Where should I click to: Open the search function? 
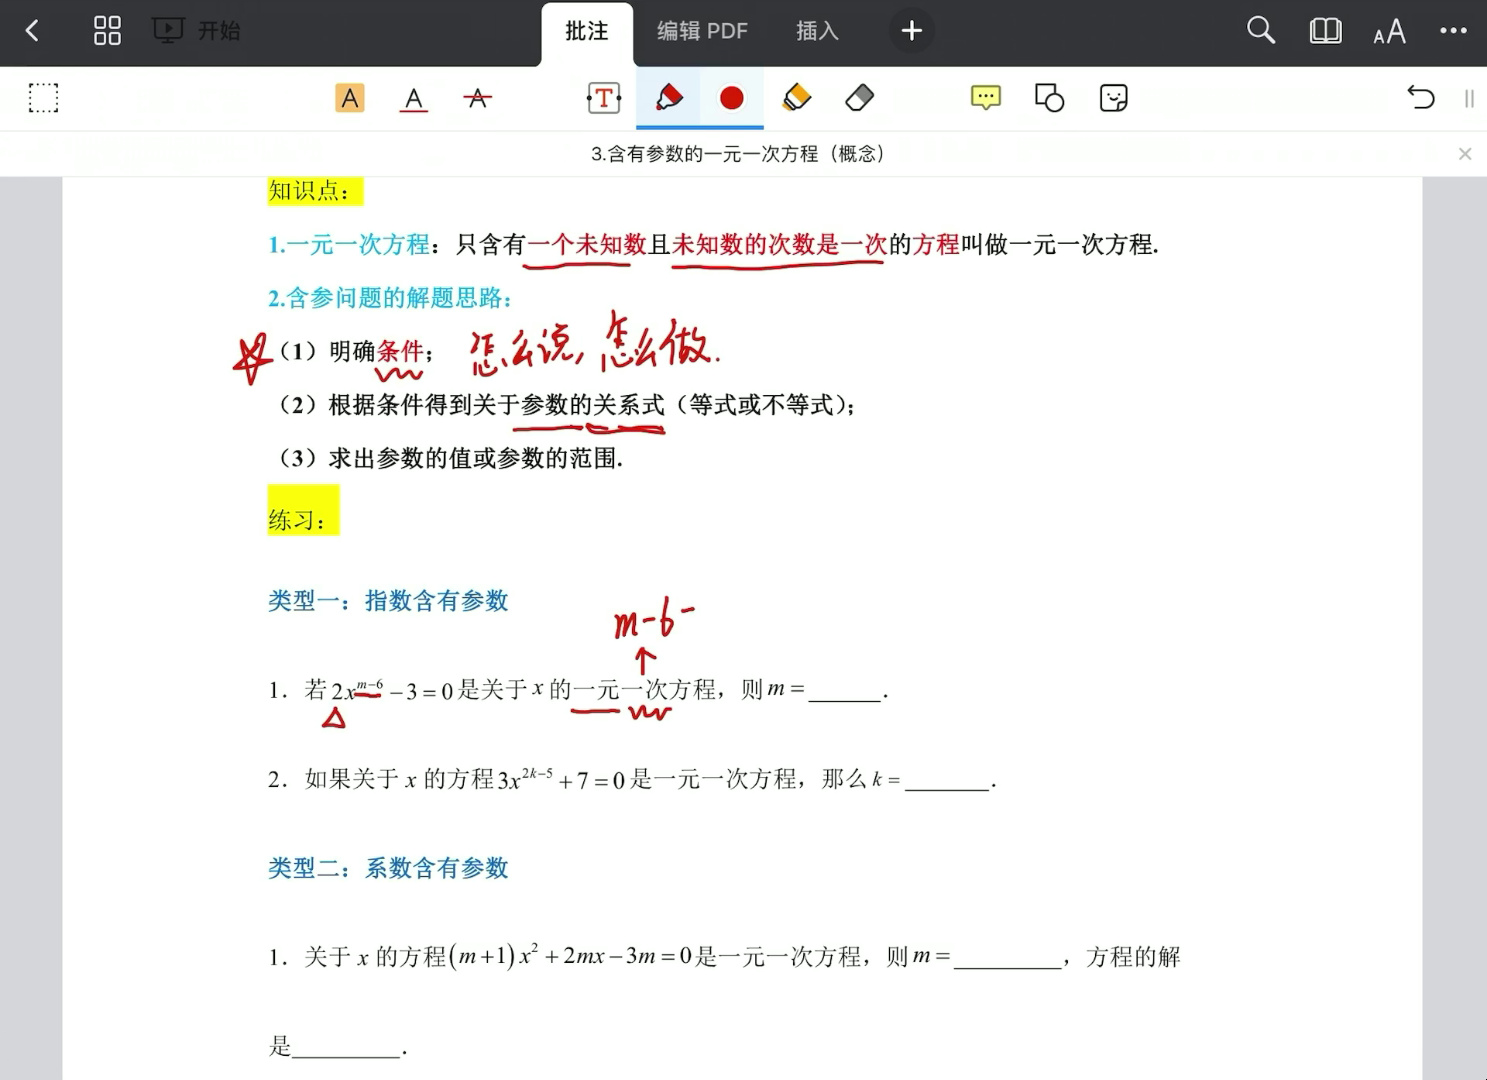click(1260, 31)
